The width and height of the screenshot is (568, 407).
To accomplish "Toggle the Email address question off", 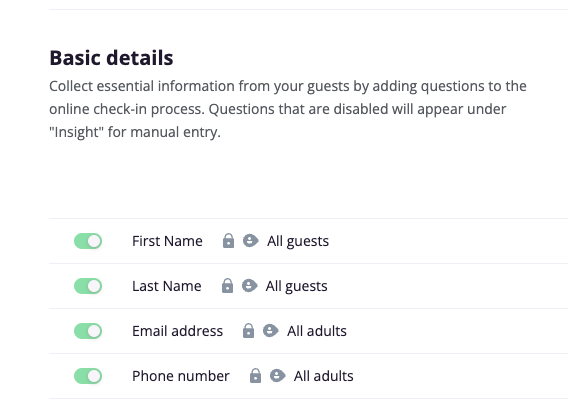I will point(88,331).
